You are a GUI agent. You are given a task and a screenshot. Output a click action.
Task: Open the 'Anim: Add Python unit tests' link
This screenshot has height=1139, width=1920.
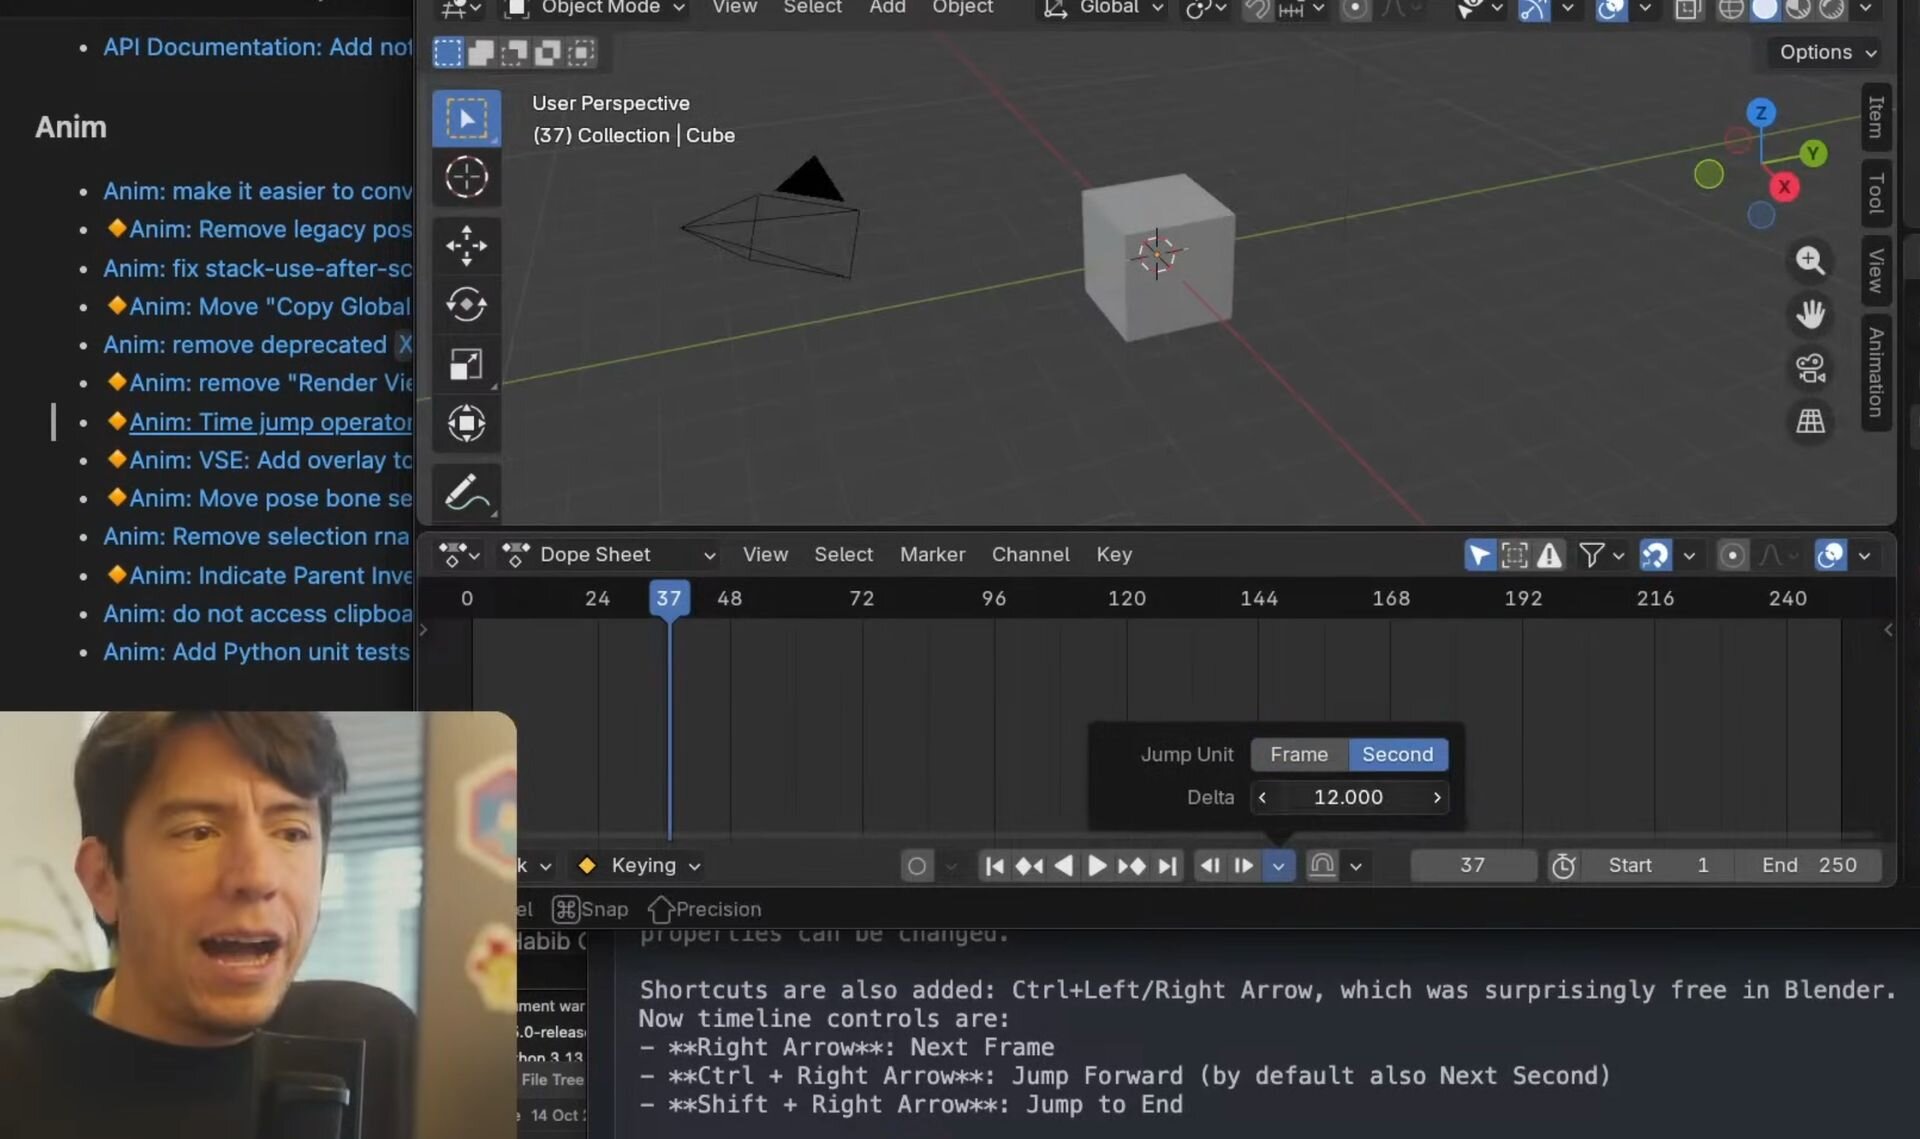point(257,652)
